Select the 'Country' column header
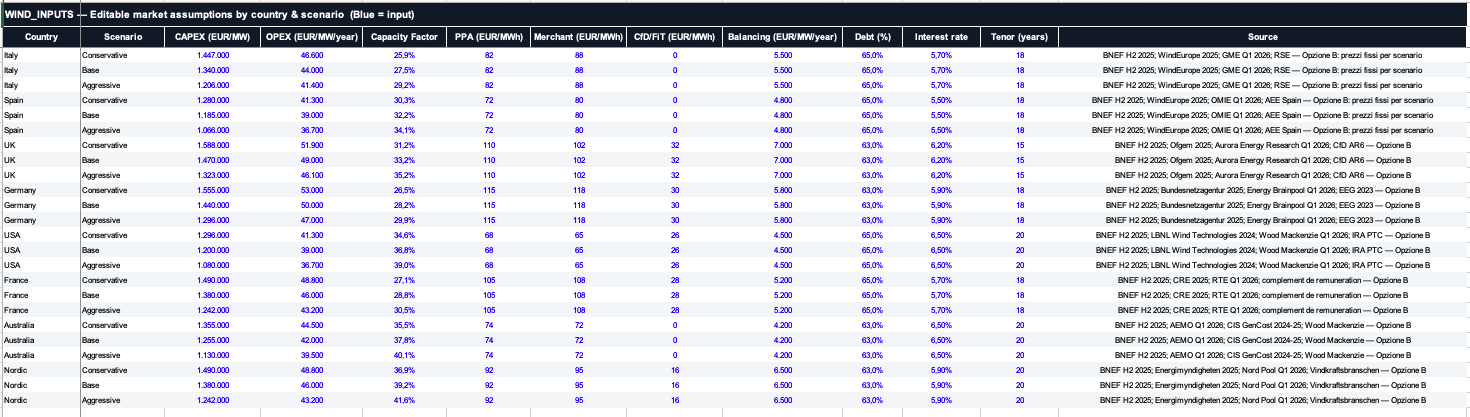 [x=41, y=37]
